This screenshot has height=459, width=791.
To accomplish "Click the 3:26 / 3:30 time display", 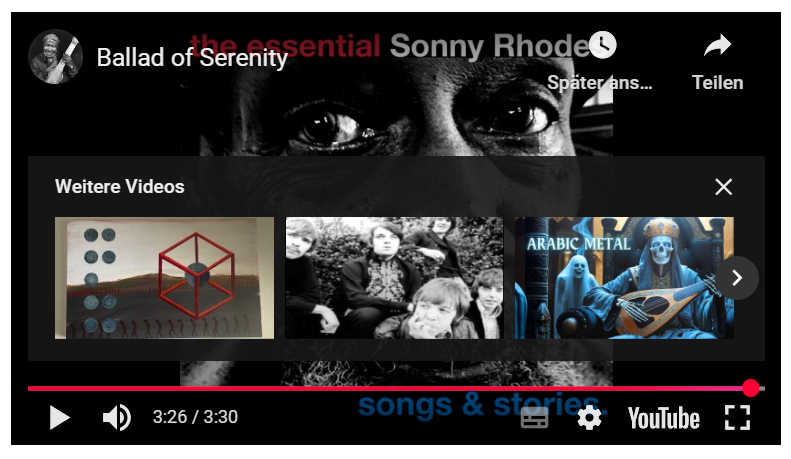I will pyautogui.click(x=195, y=417).
